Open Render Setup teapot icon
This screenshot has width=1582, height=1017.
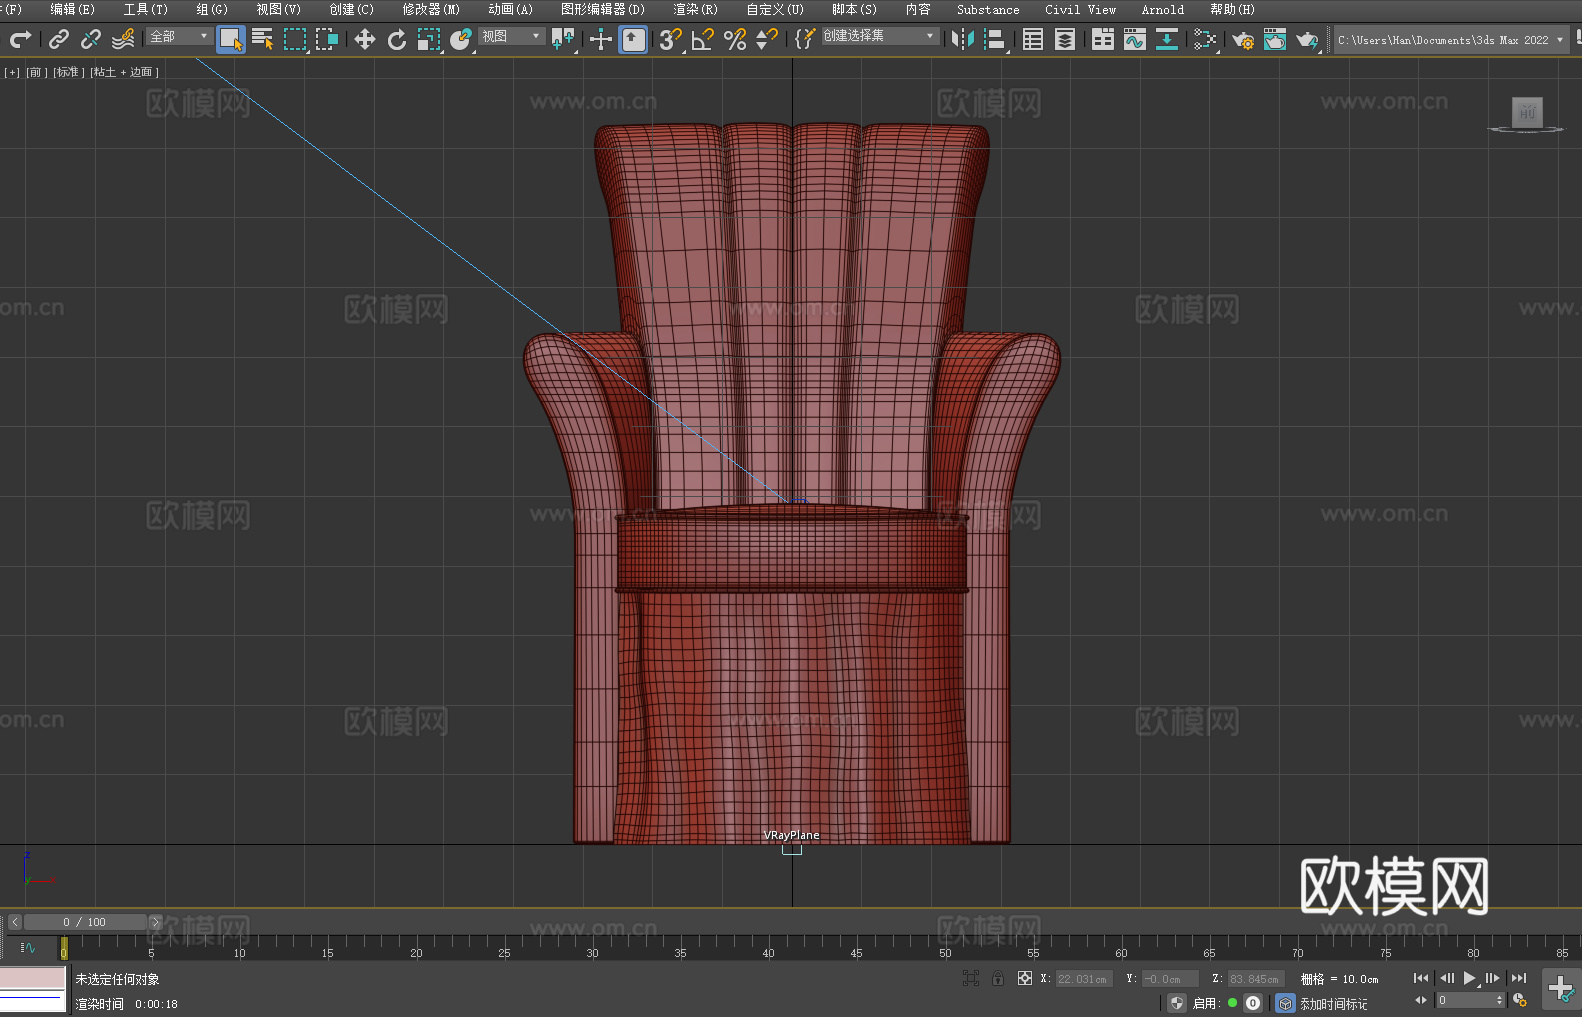[x=1243, y=39]
